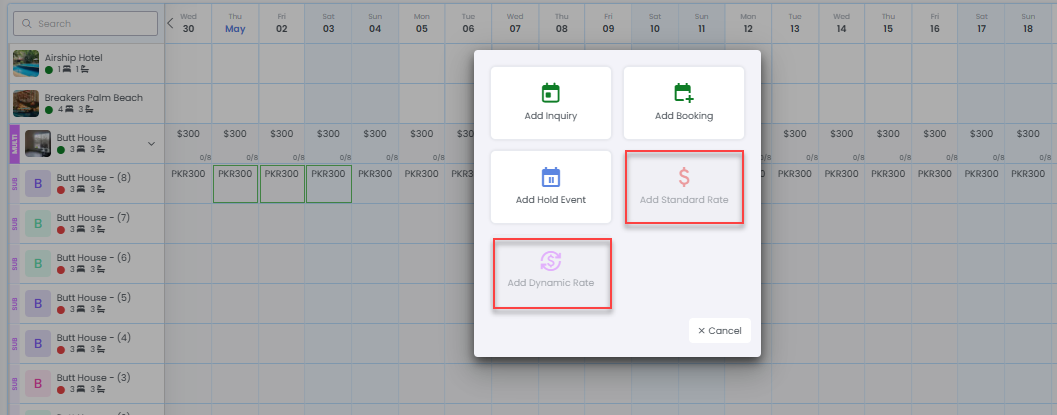Select the Wed 30 date header

click(188, 23)
